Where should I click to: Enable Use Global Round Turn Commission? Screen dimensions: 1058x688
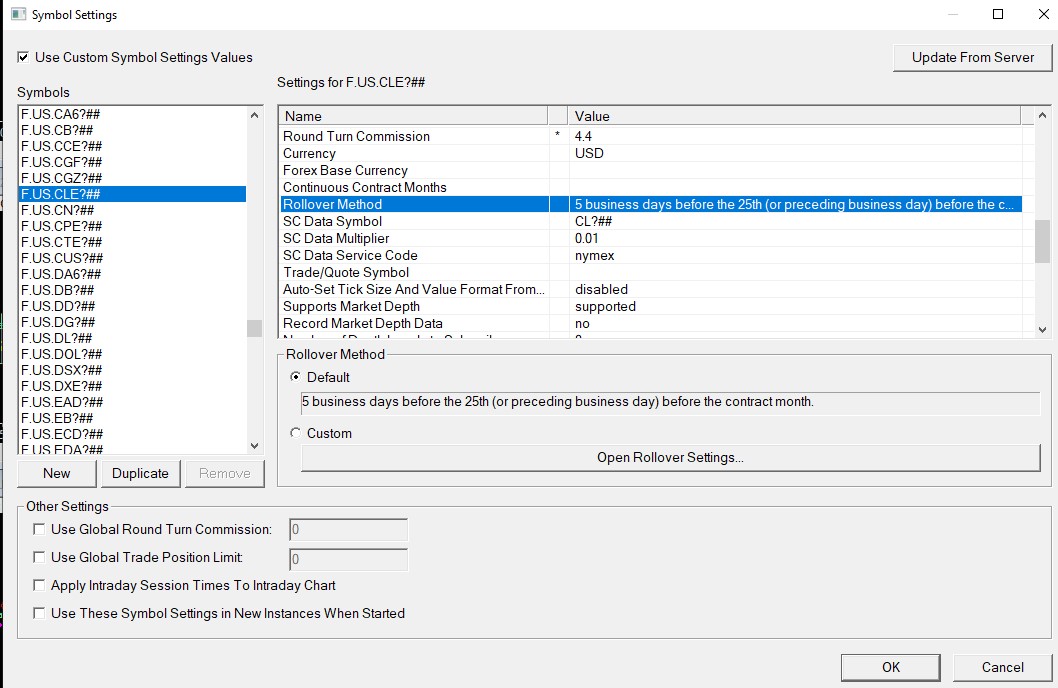tap(39, 529)
